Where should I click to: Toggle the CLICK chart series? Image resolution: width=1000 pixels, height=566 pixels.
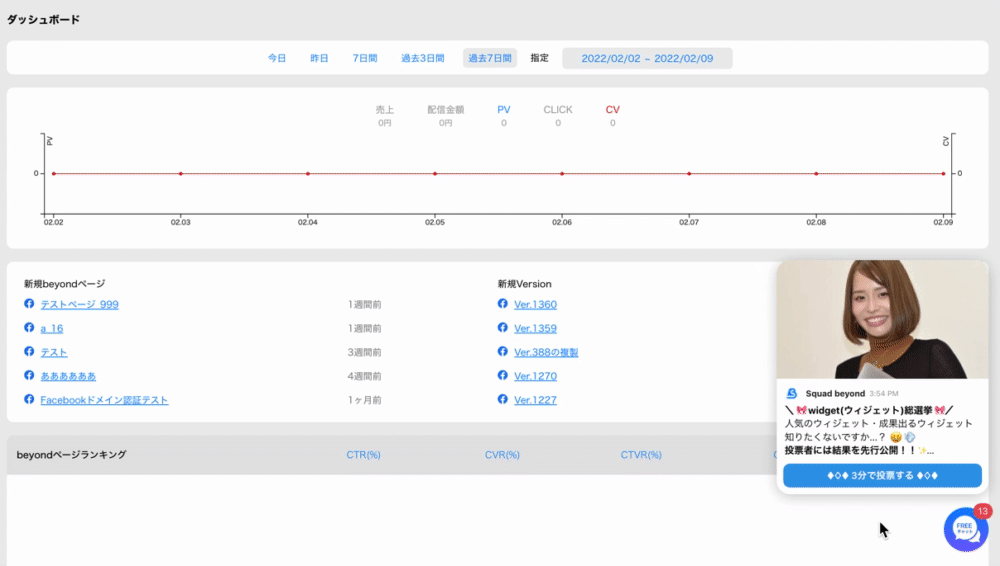coord(558,115)
